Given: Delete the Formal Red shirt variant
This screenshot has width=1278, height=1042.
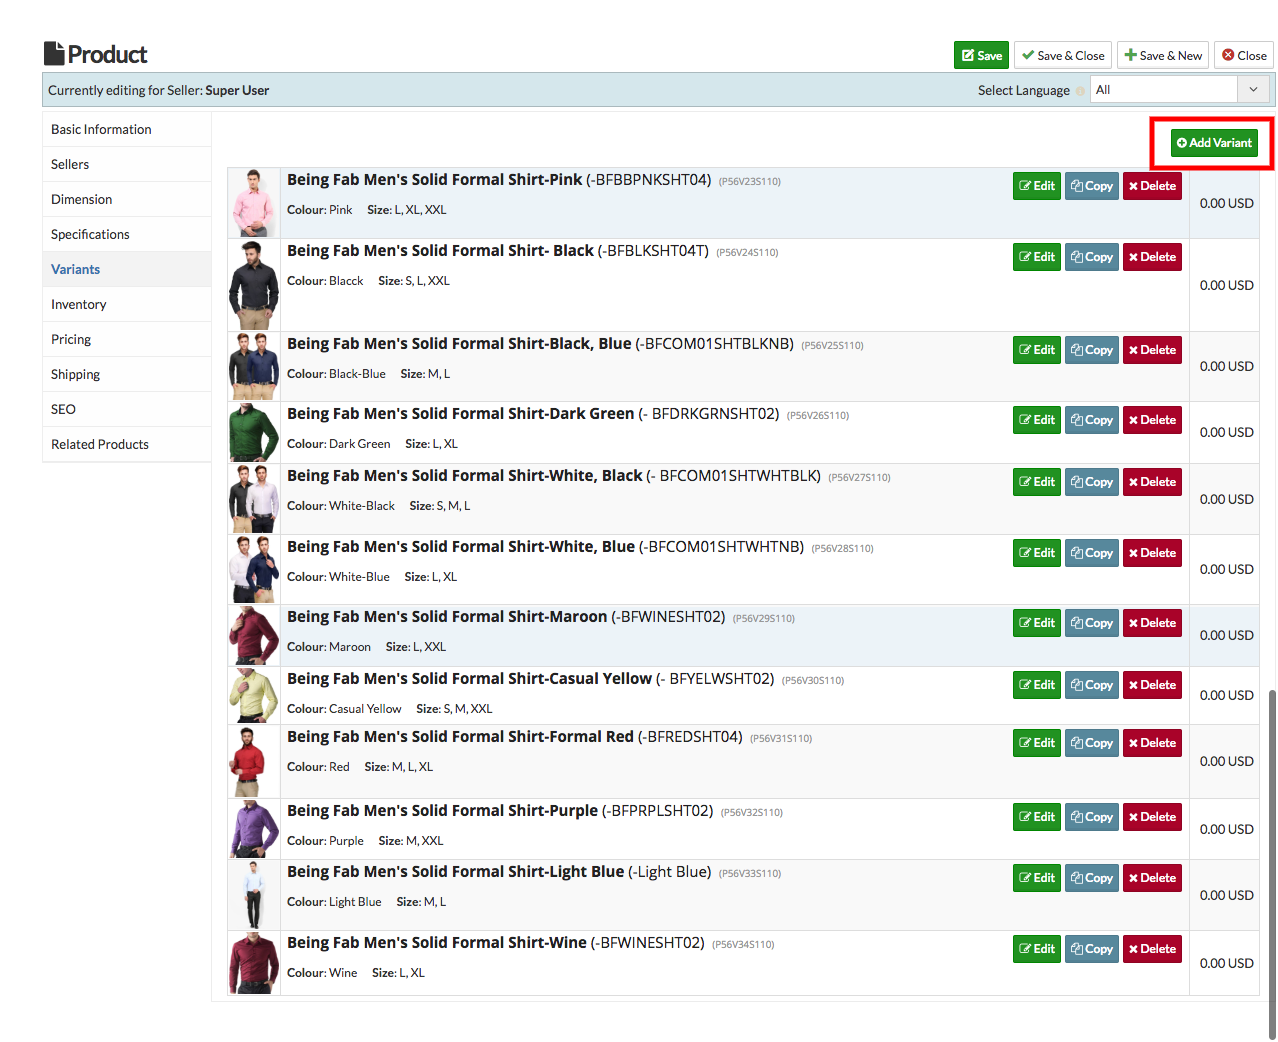Looking at the screenshot, I should point(1152,743).
